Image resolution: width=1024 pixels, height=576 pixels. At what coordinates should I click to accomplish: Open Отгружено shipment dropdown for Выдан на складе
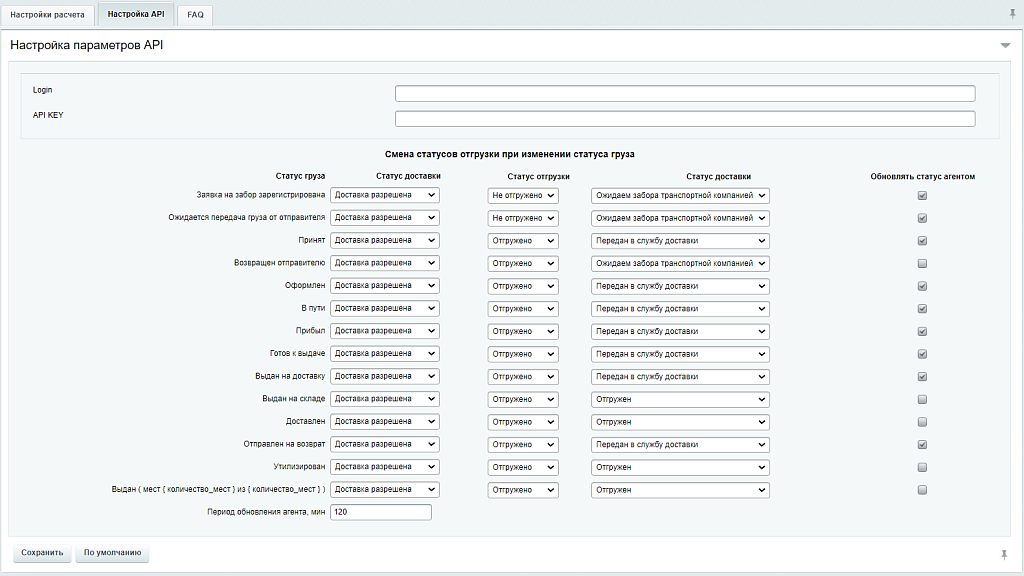[522, 399]
